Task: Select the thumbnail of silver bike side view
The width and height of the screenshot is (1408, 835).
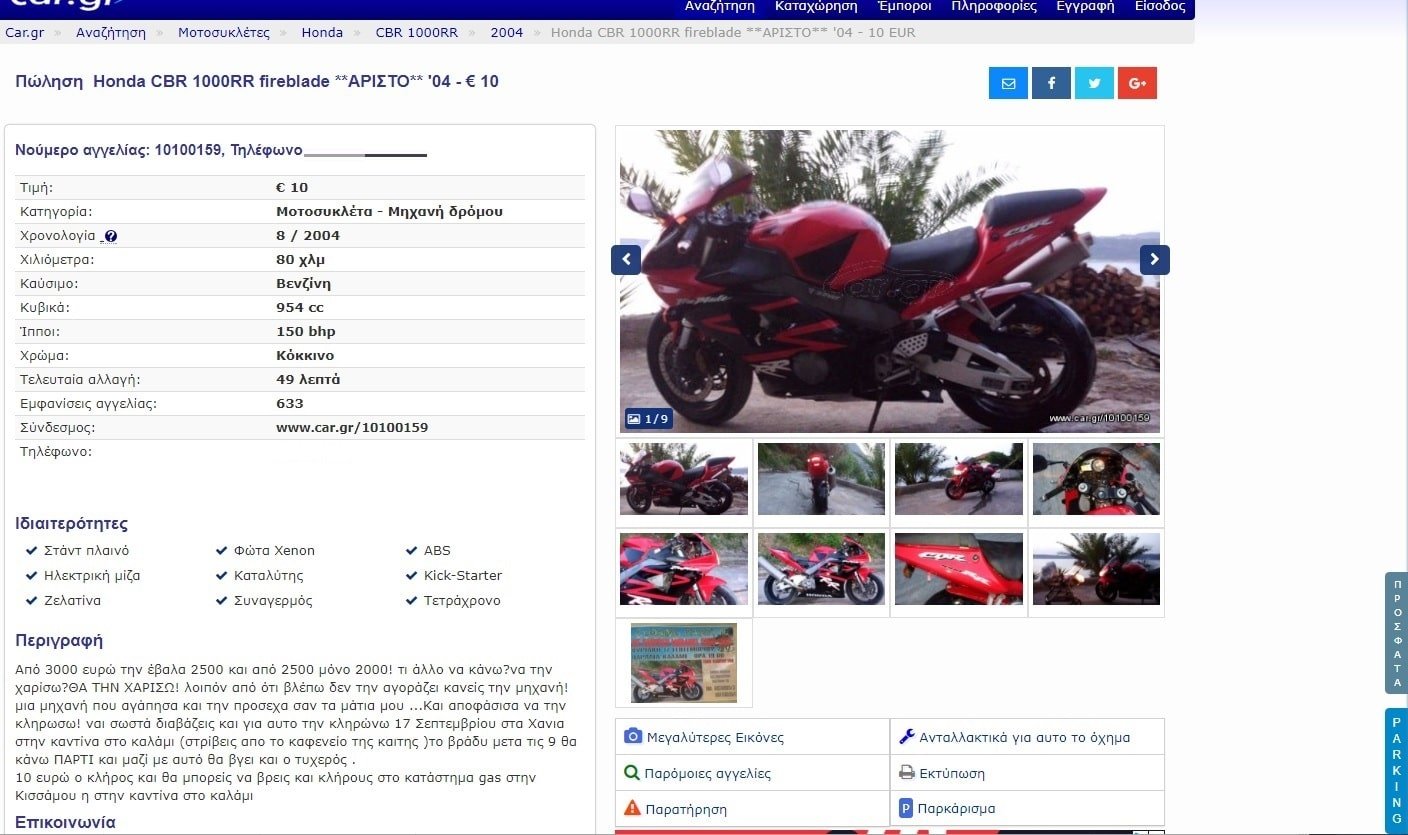Action: click(x=821, y=569)
